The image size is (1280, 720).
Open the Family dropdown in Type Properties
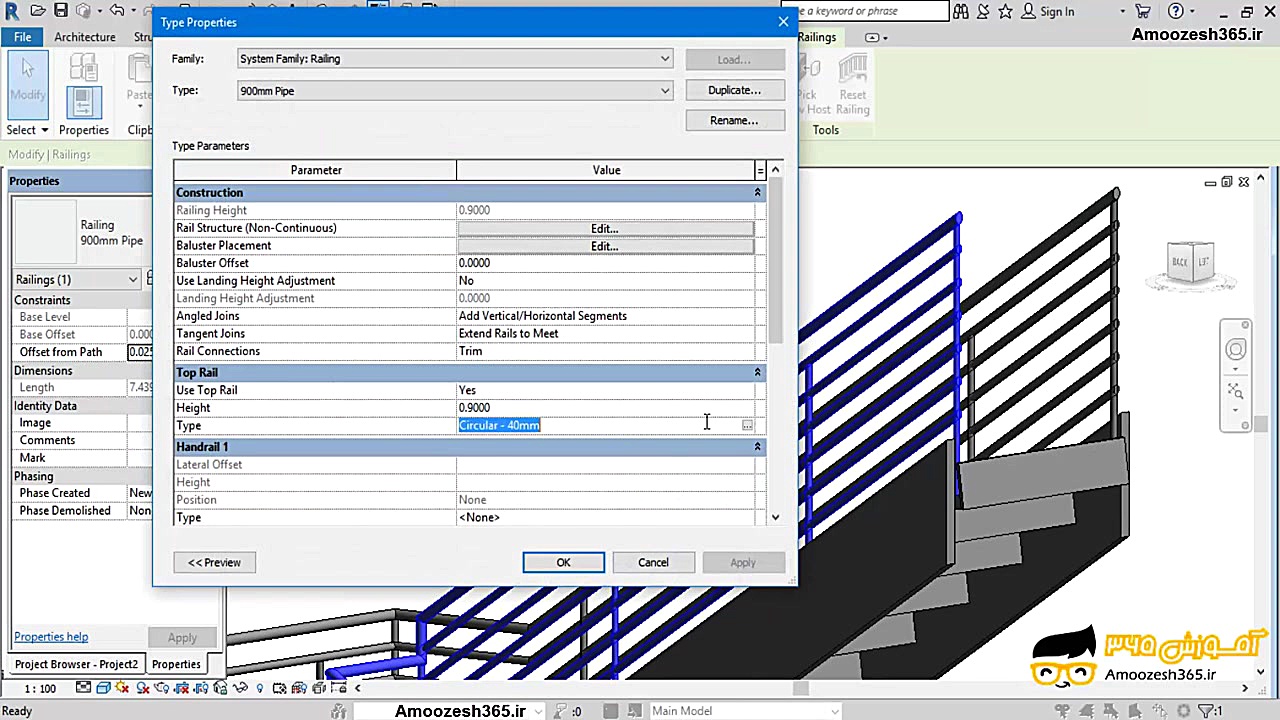664,59
